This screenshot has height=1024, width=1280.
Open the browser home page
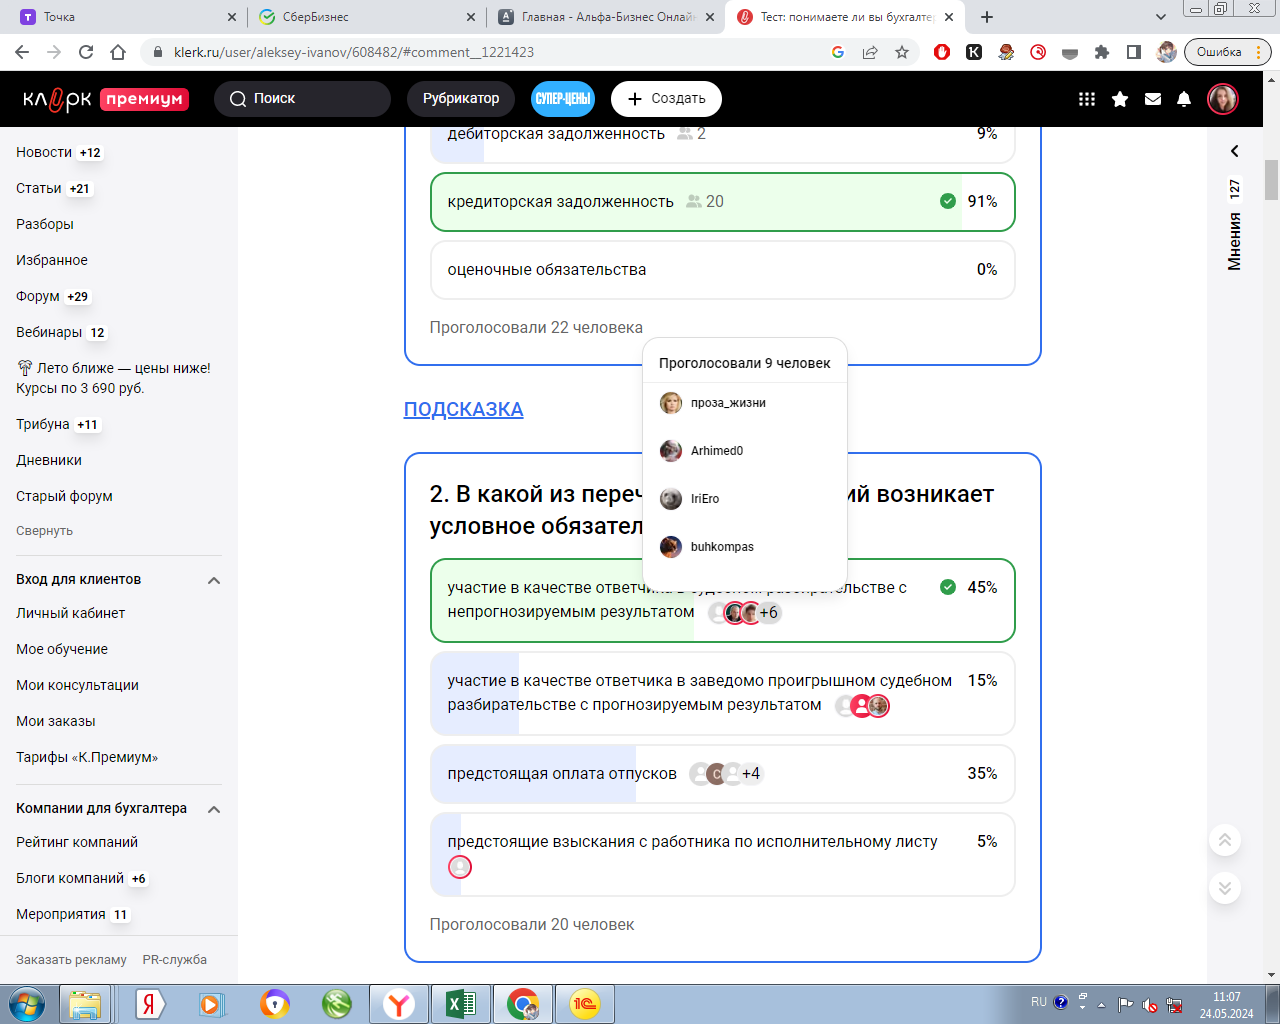[x=118, y=52]
